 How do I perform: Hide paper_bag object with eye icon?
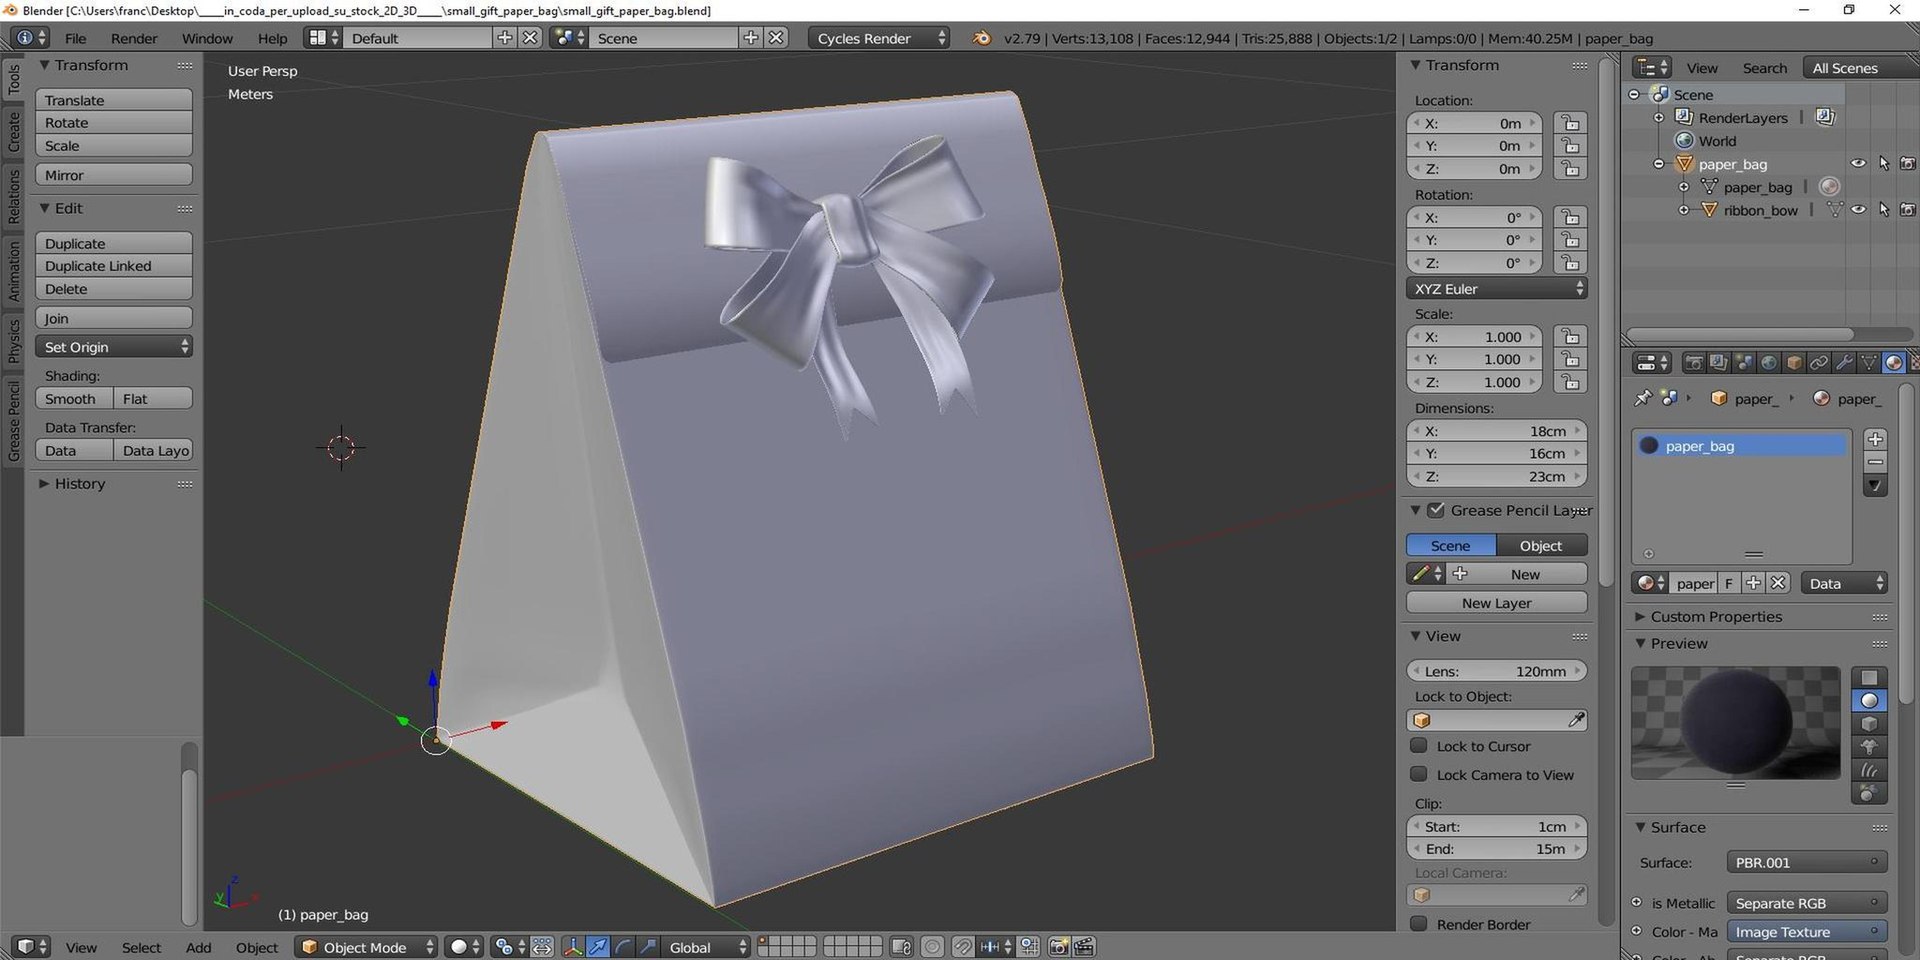(x=1858, y=164)
